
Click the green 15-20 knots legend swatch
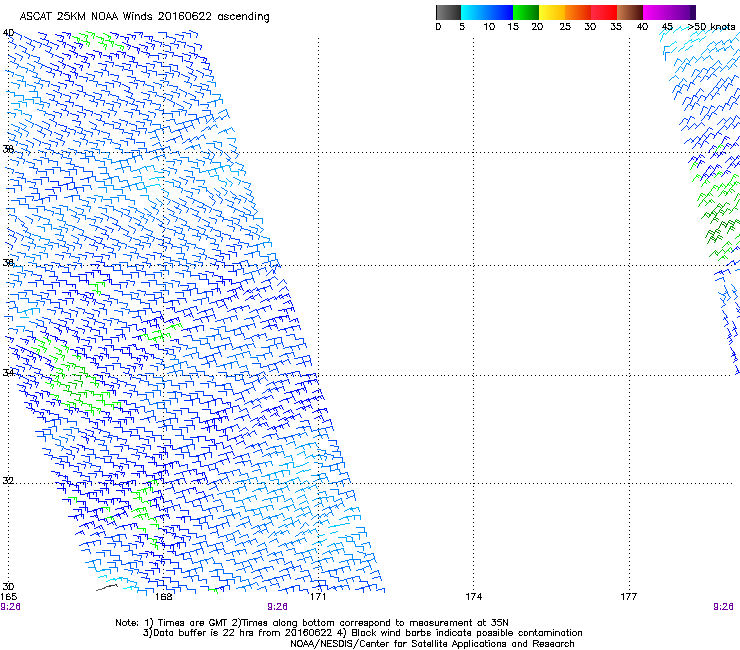tap(526, 12)
